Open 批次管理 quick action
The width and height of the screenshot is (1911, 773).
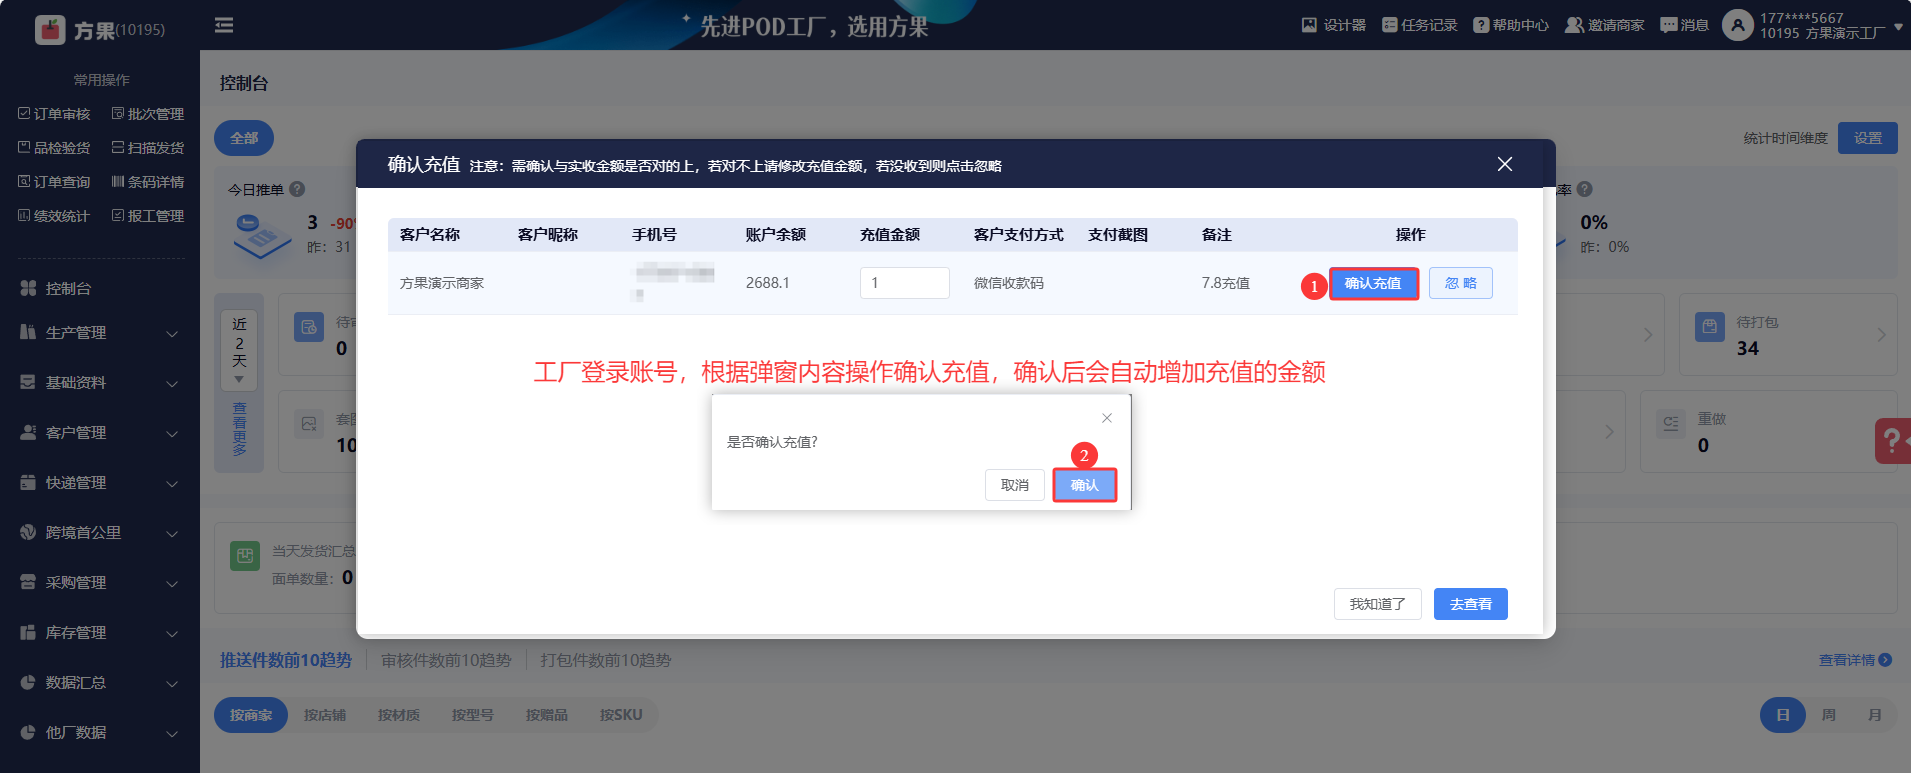tap(148, 114)
